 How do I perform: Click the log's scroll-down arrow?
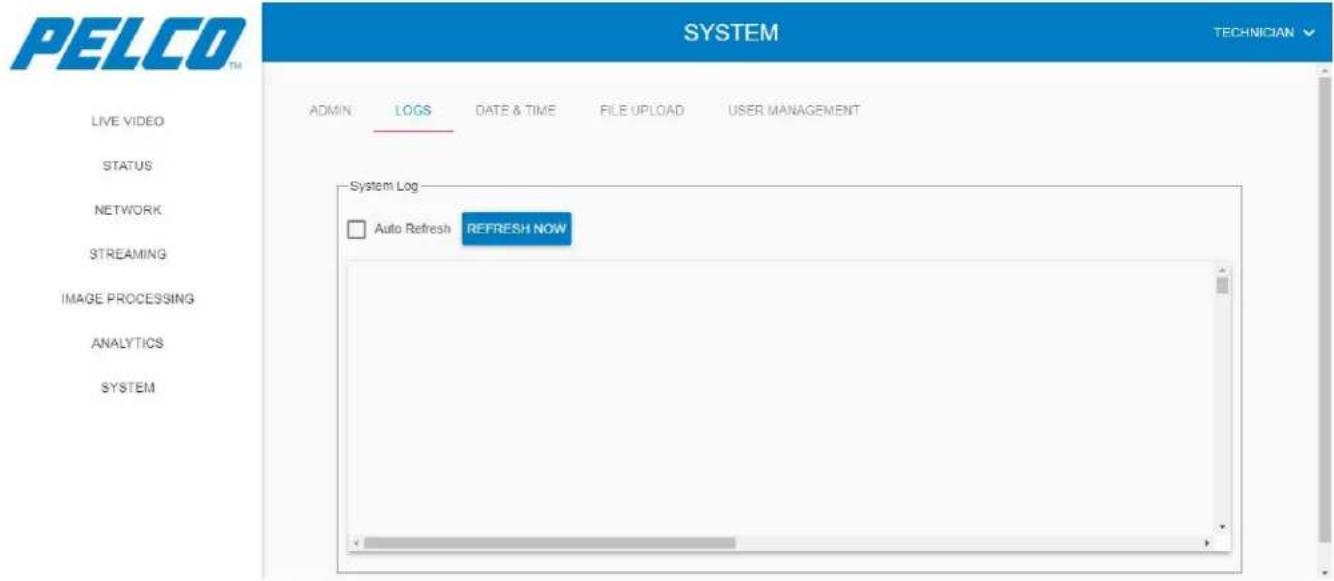point(1222,527)
